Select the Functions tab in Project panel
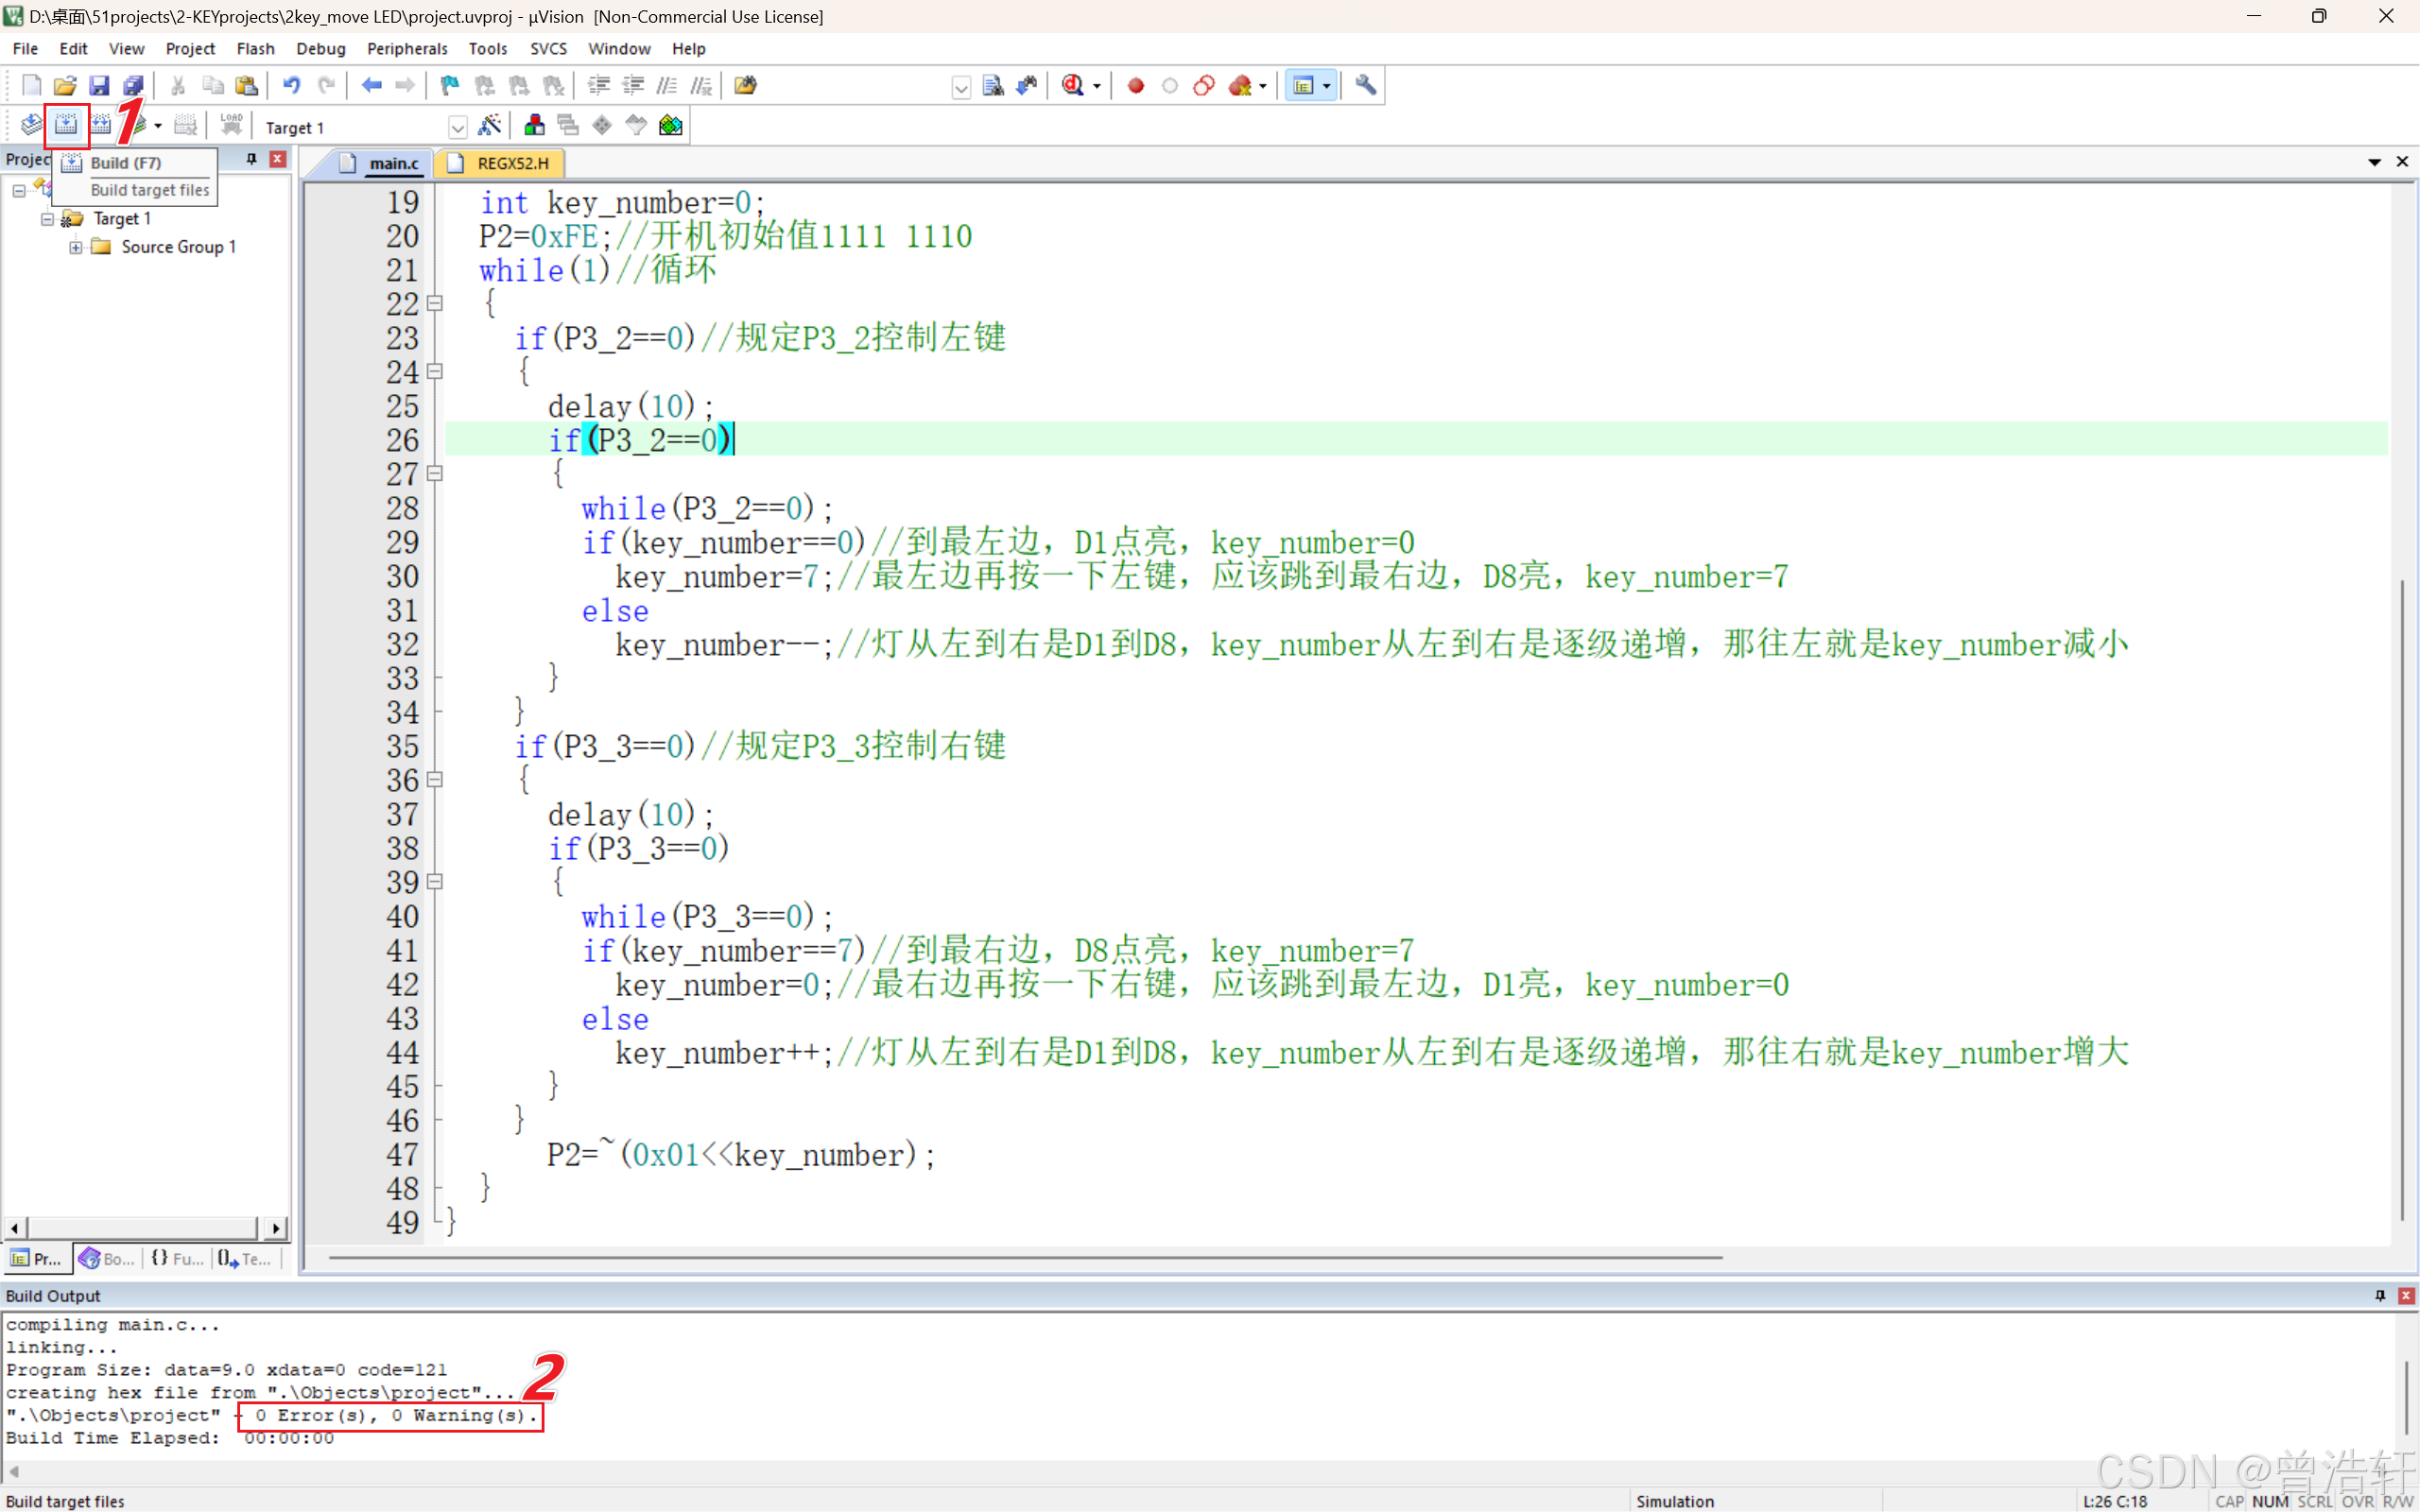2420x1512 pixels. tap(177, 1259)
